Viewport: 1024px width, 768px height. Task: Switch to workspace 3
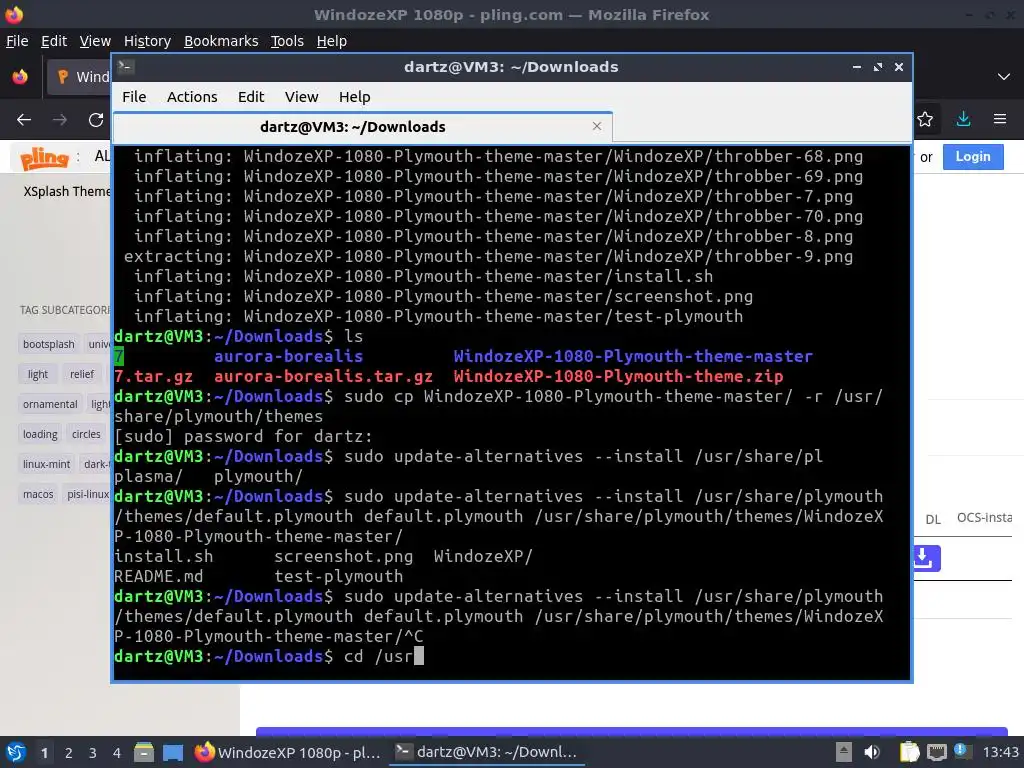93,753
